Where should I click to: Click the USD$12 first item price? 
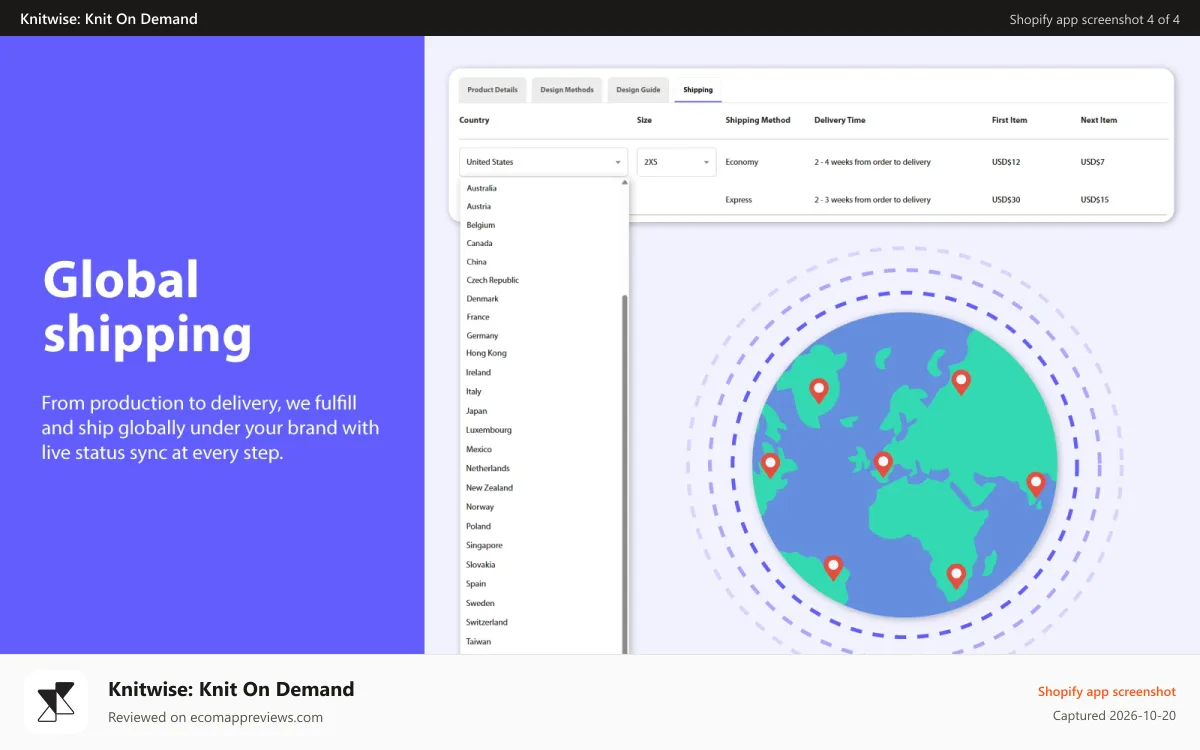pyautogui.click(x=1006, y=162)
